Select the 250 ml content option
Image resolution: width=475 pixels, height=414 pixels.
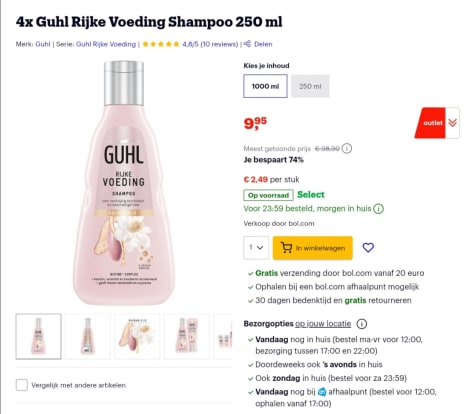point(310,86)
